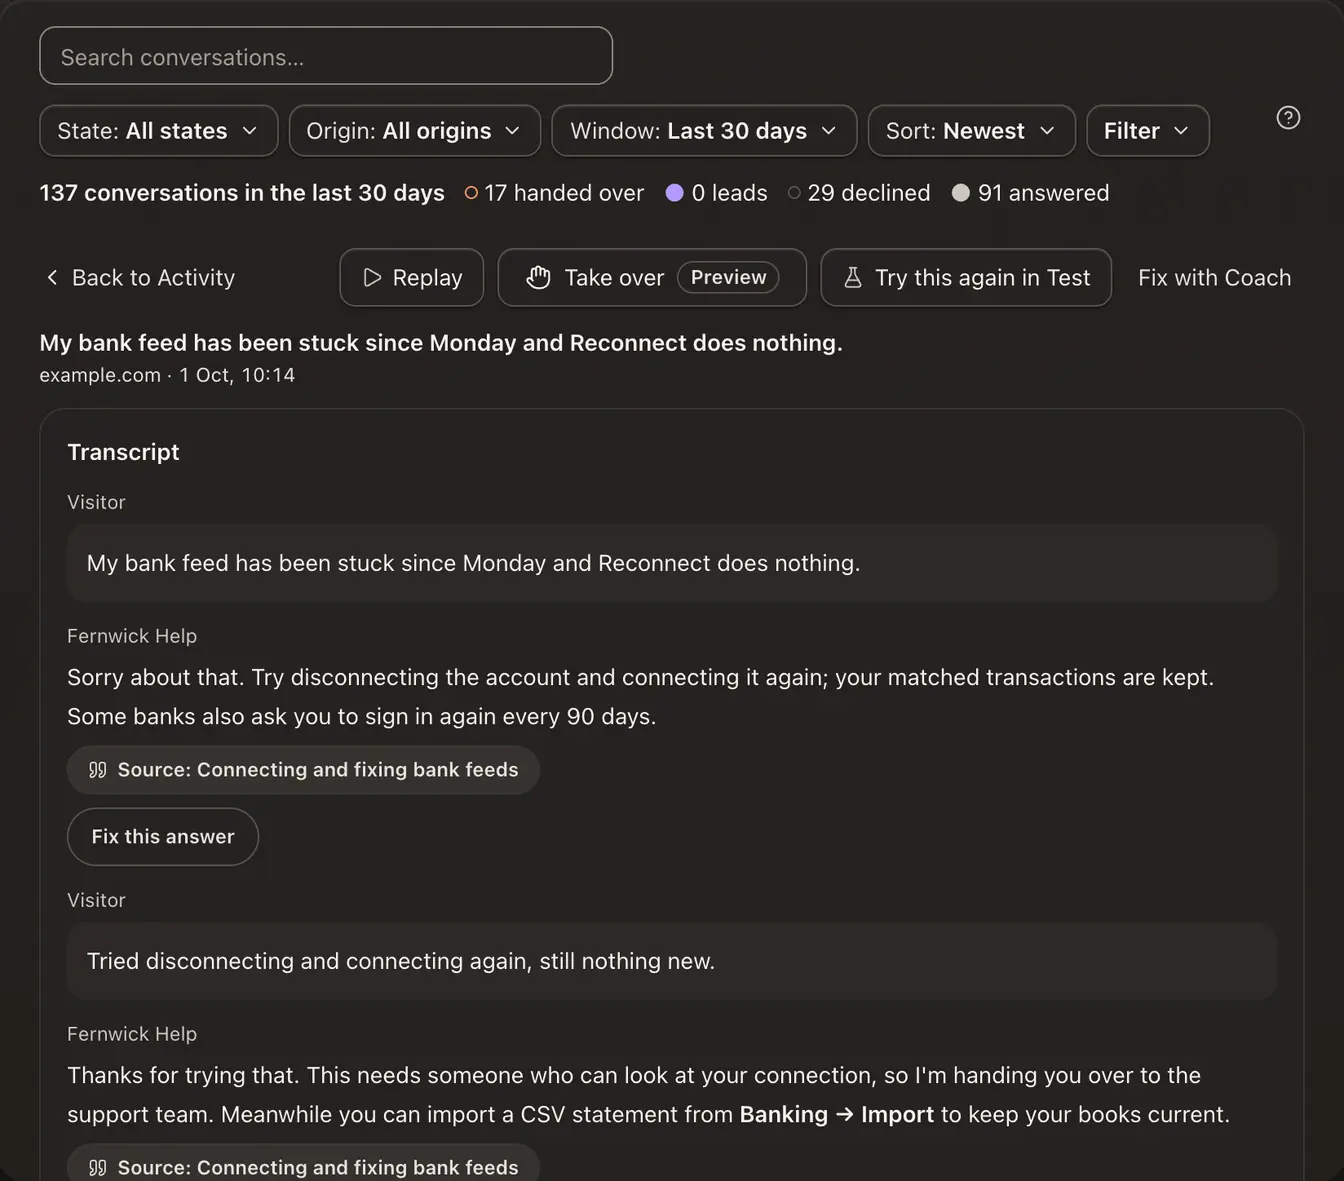Click the 137 conversations summary text
Viewport: 1344px width, 1181px height.
(x=242, y=193)
